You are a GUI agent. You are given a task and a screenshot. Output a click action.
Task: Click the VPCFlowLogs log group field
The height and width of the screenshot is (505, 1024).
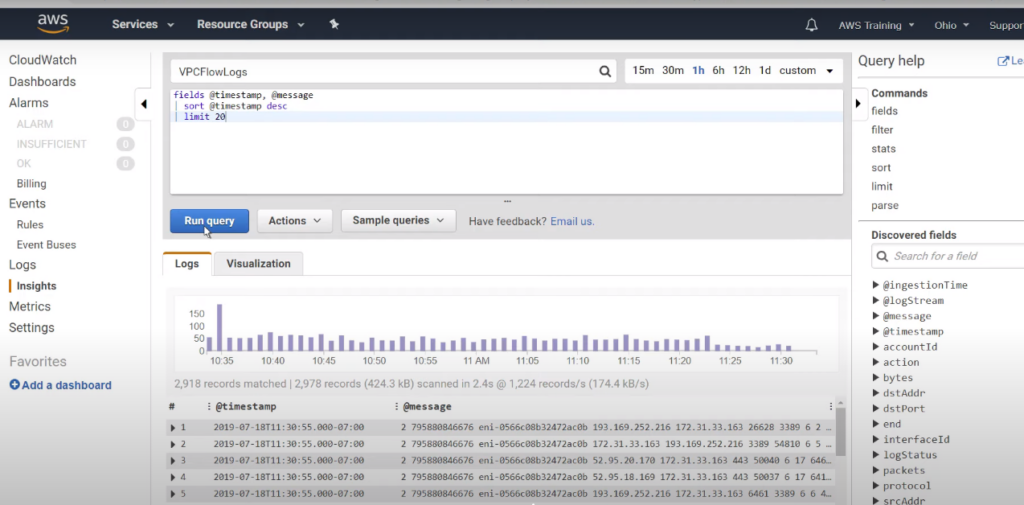click(393, 72)
